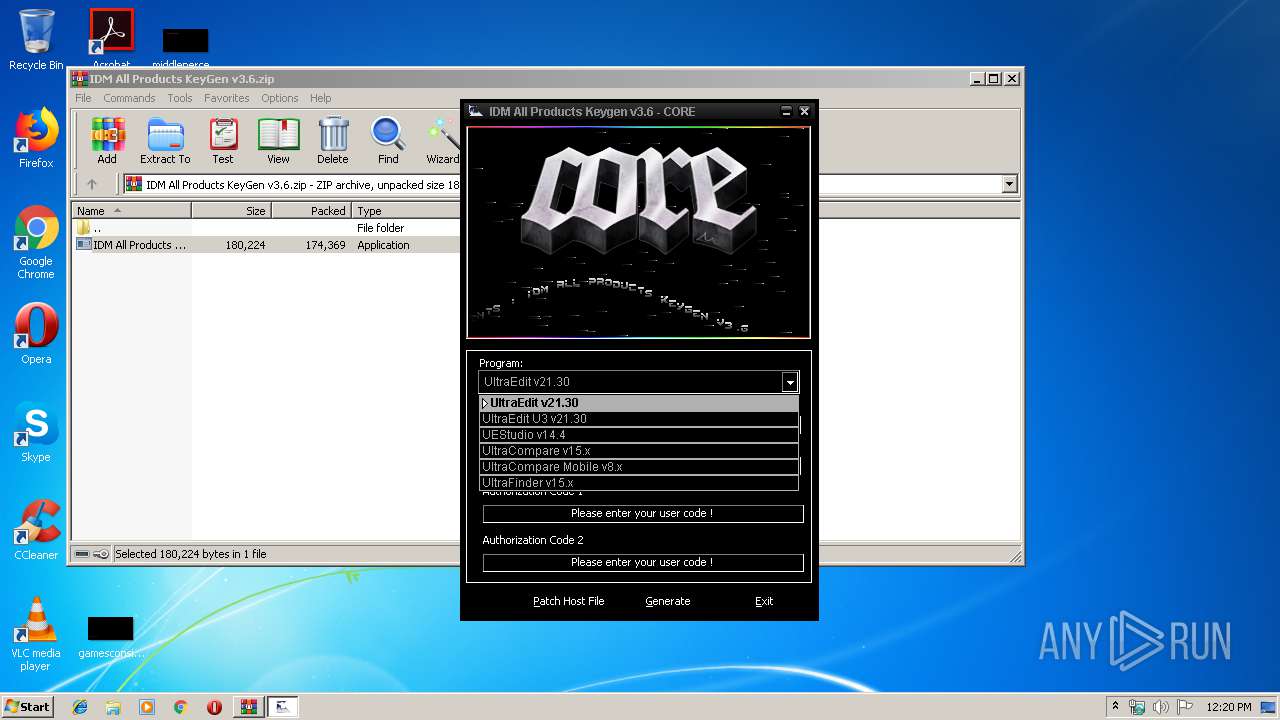The width and height of the screenshot is (1280, 720).
Task: Select the Firefox desktop shortcut
Action: (36, 138)
